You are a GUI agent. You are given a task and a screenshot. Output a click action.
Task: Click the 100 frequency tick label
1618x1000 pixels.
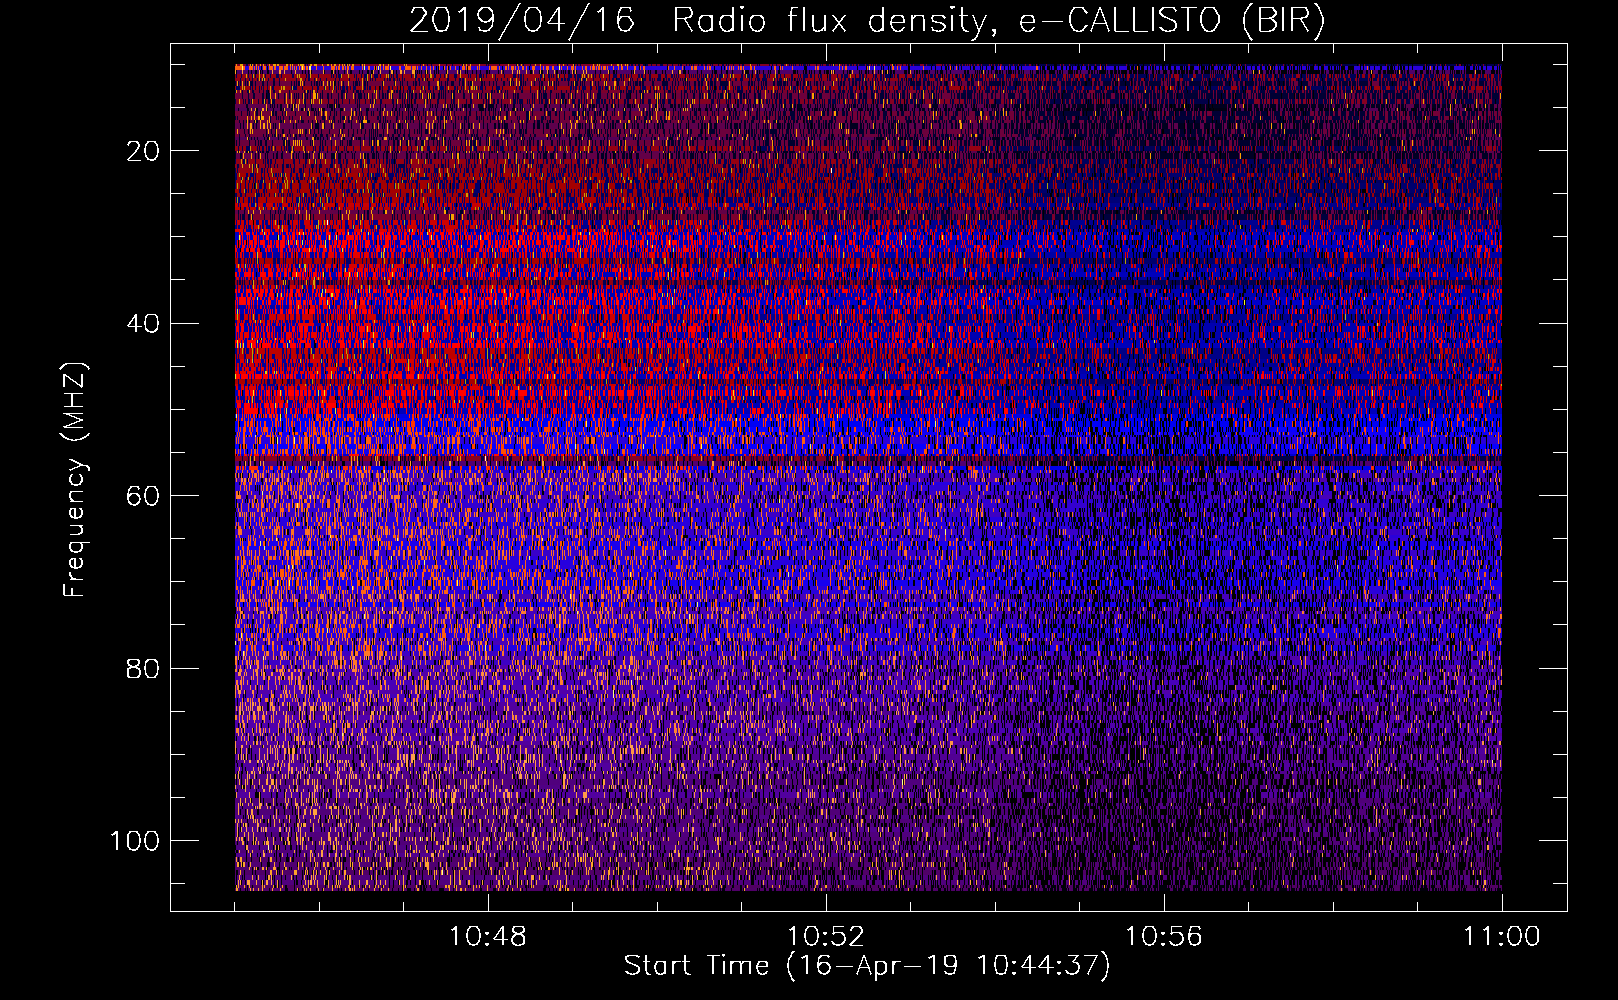click(x=135, y=841)
